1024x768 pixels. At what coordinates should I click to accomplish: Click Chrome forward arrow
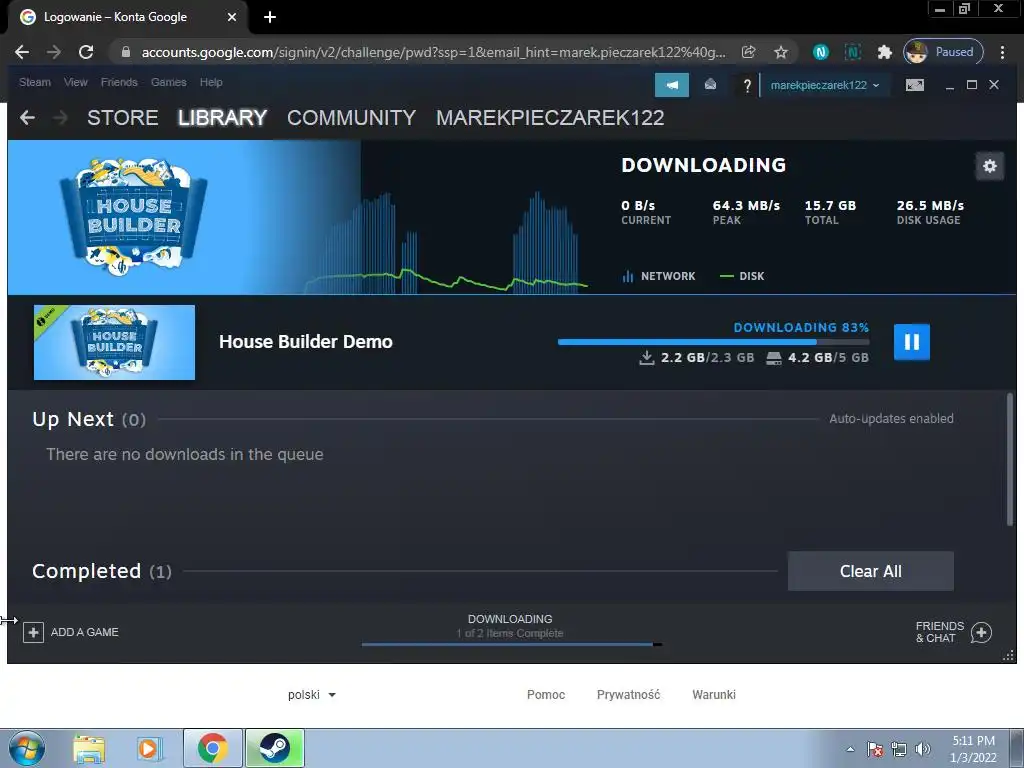[x=54, y=52]
